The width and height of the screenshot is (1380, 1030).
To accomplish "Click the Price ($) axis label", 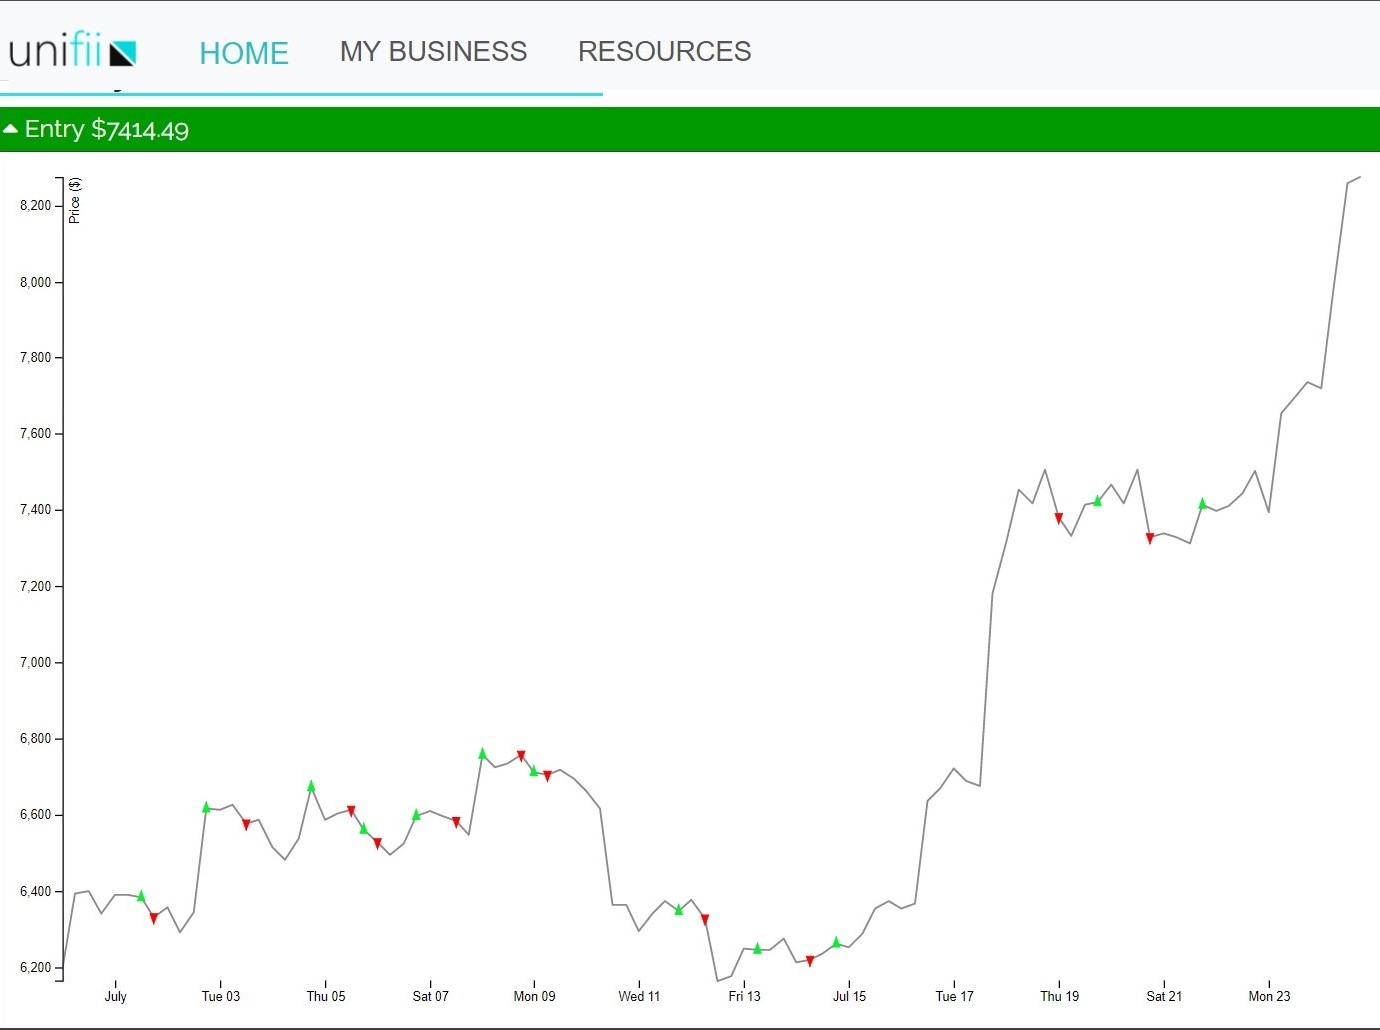I will [75, 200].
